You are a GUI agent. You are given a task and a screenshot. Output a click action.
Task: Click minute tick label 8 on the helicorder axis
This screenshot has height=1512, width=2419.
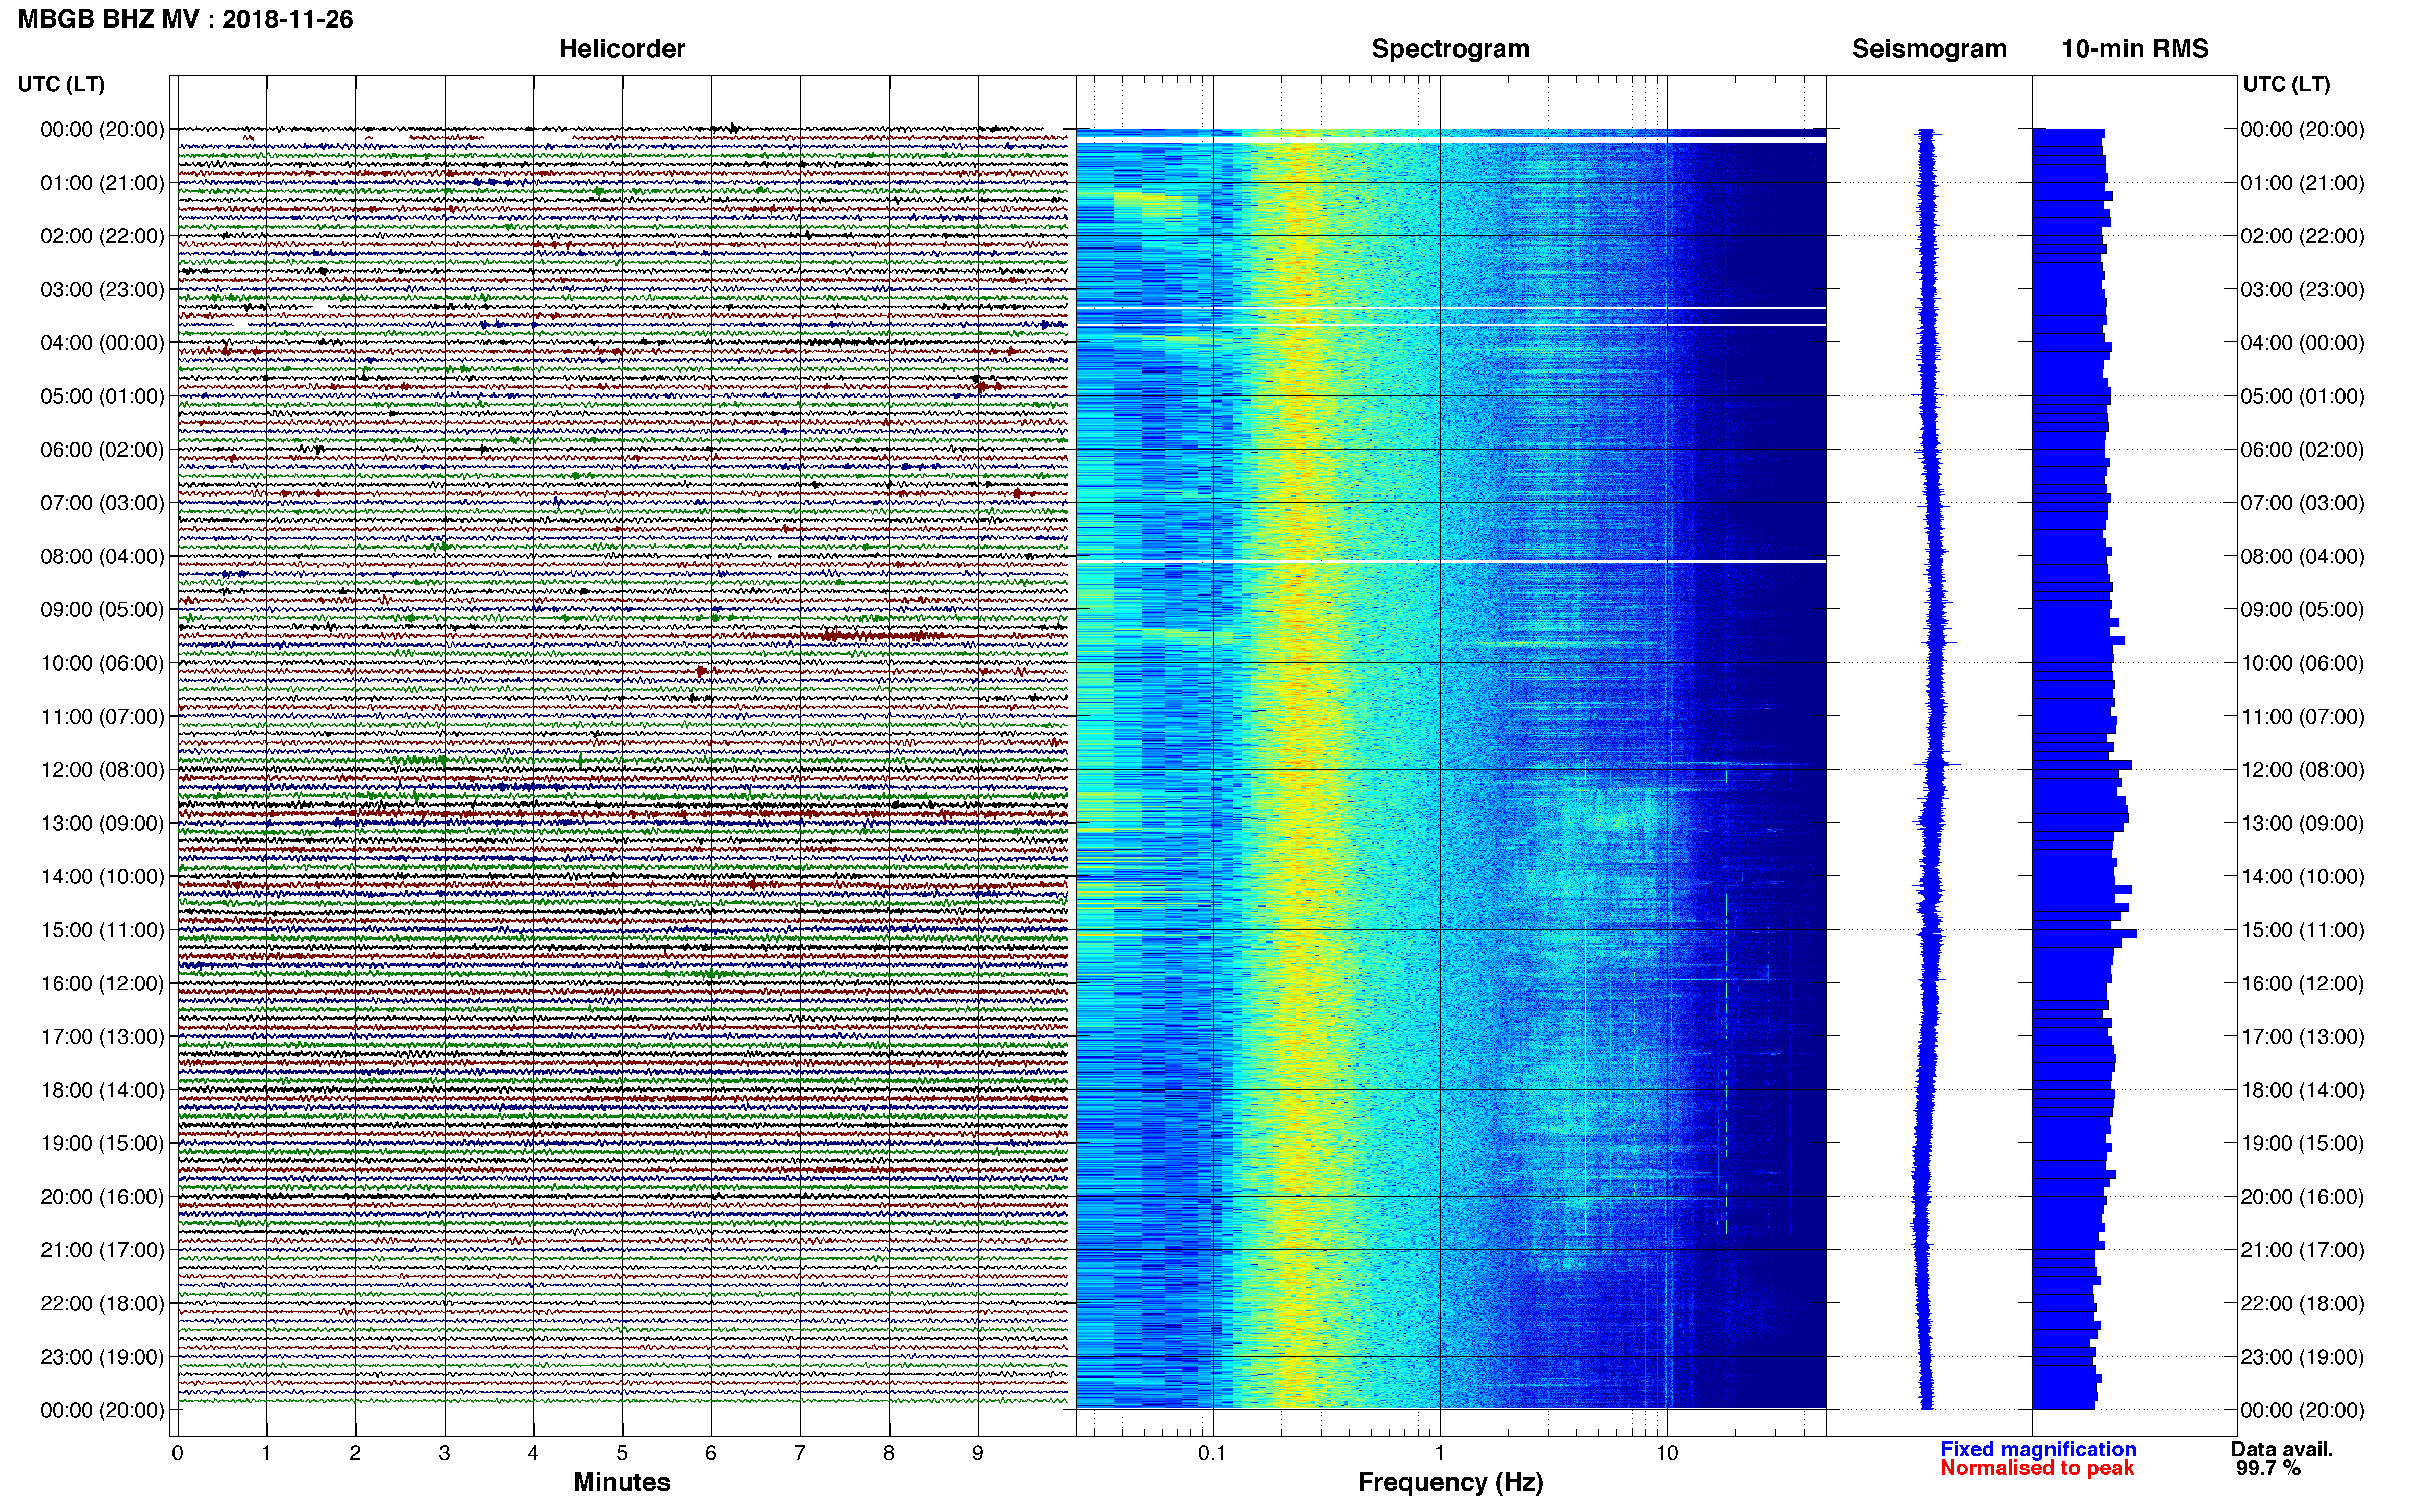point(889,1454)
